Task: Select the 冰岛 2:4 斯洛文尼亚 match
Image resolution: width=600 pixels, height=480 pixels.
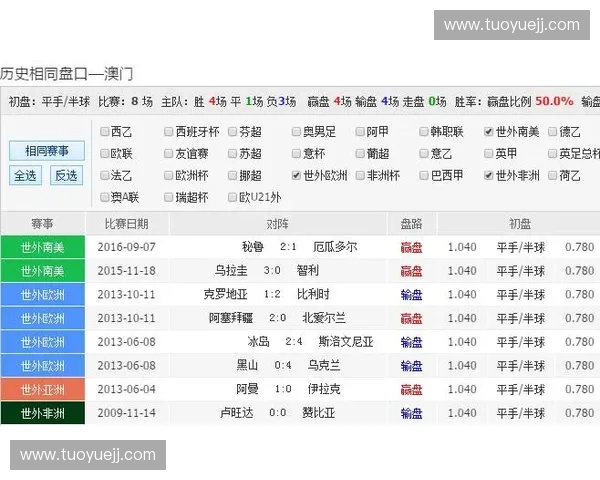Action: (310, 342)
